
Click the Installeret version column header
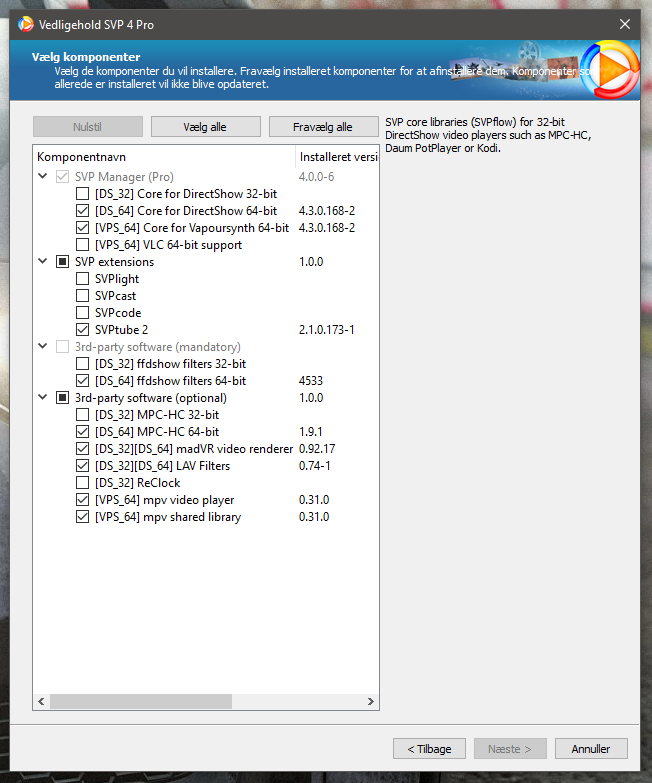point(337,157)
